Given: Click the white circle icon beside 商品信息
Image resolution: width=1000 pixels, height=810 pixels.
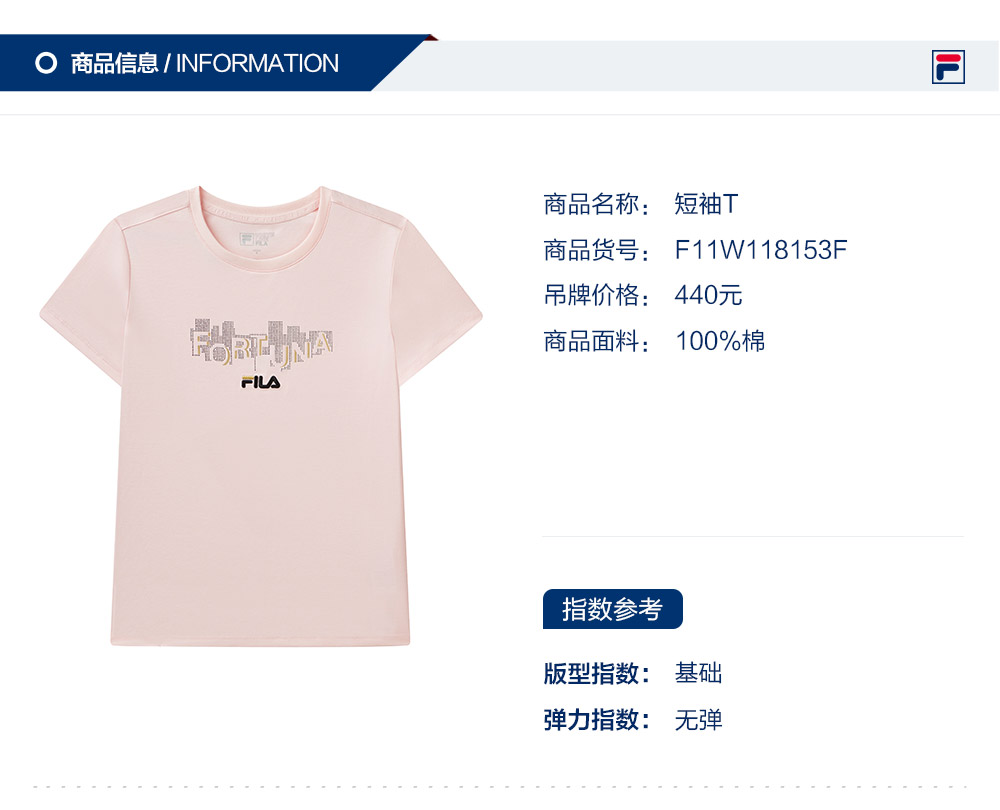Looking at the screenshot, I should point(46,63).
